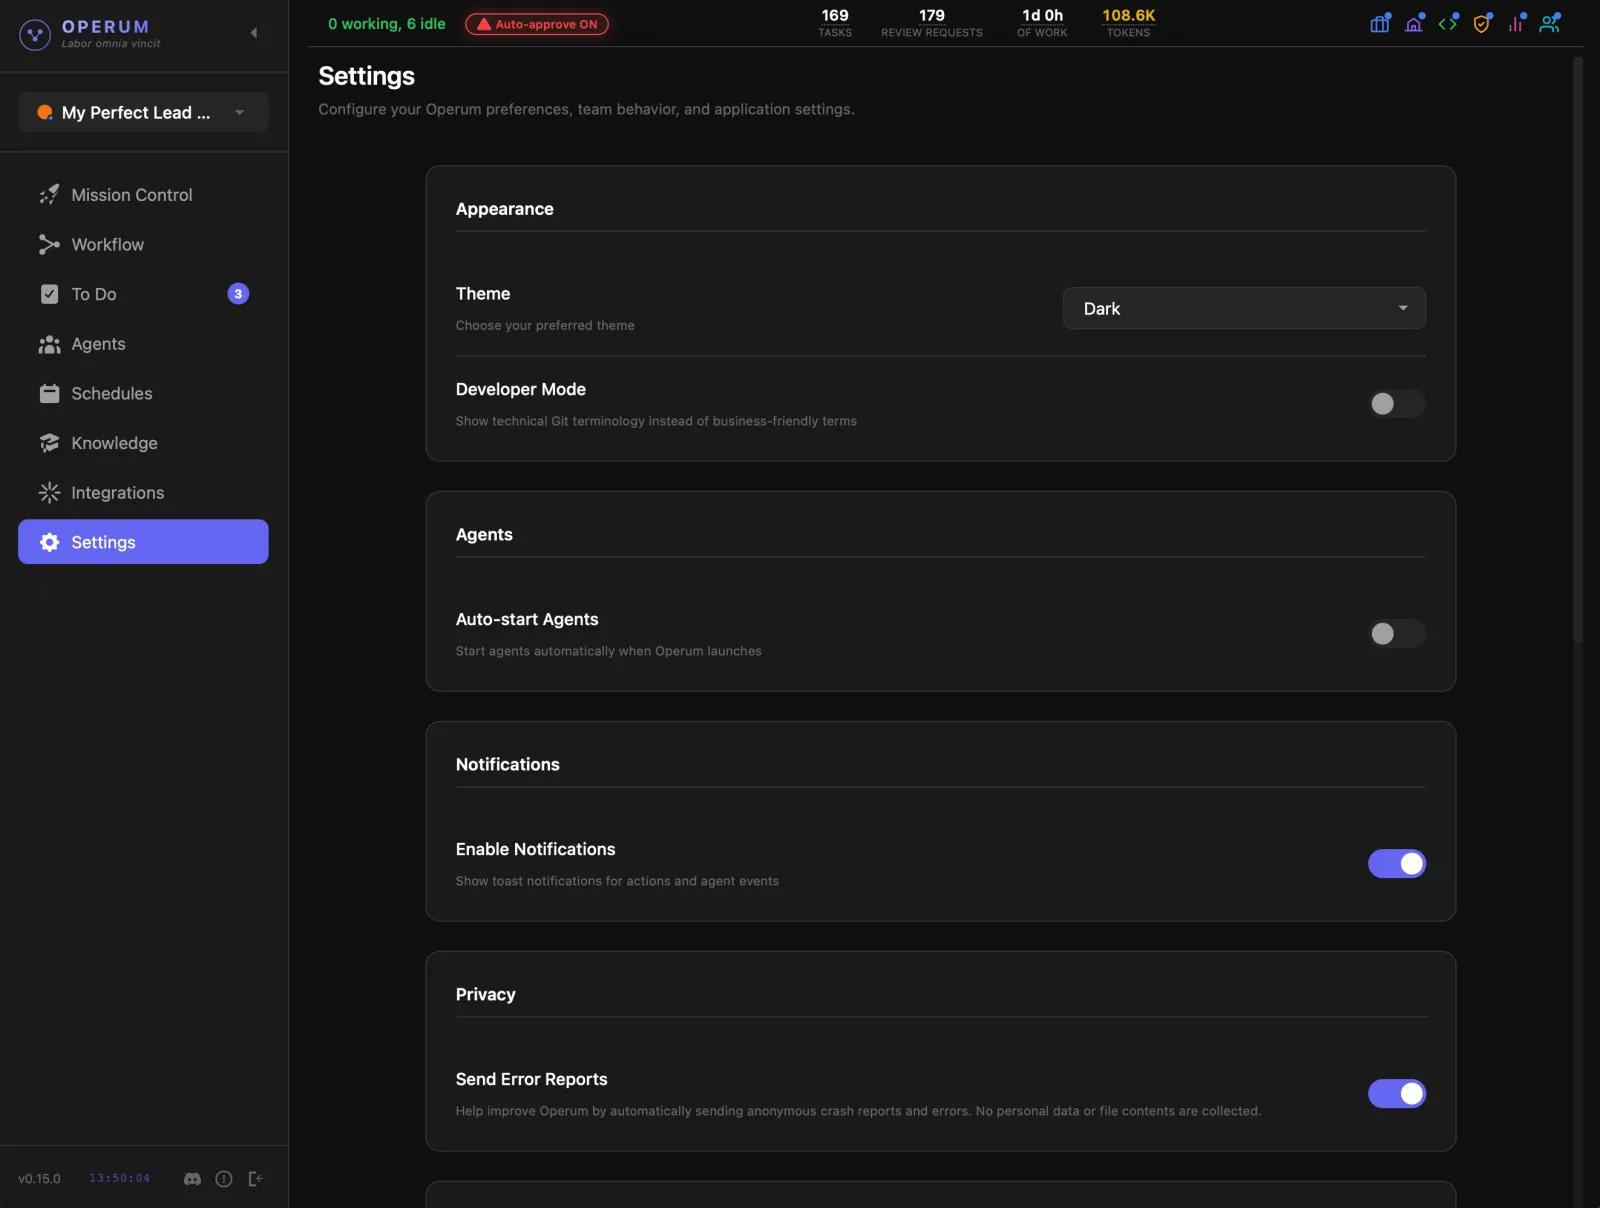Click the home icon in the top toolbar

pyautogui.click(x=1414, y=22)
